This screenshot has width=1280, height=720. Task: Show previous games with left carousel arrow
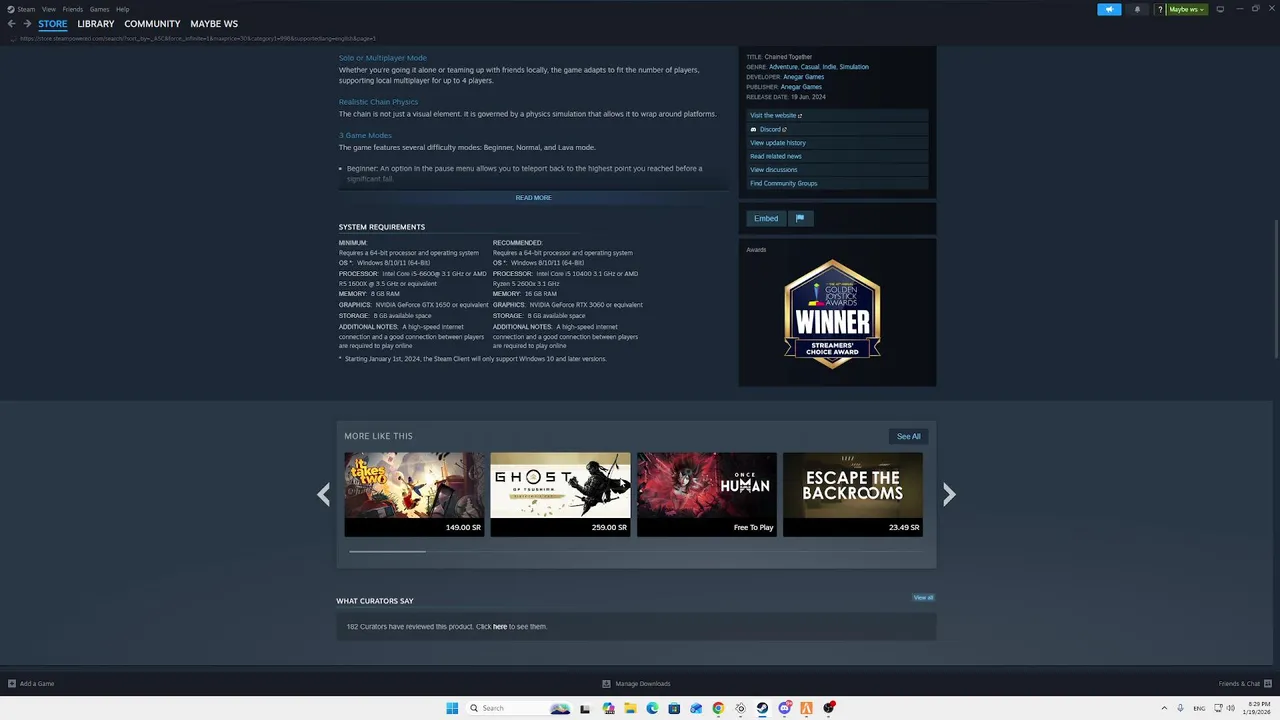[x=323, y=494]
